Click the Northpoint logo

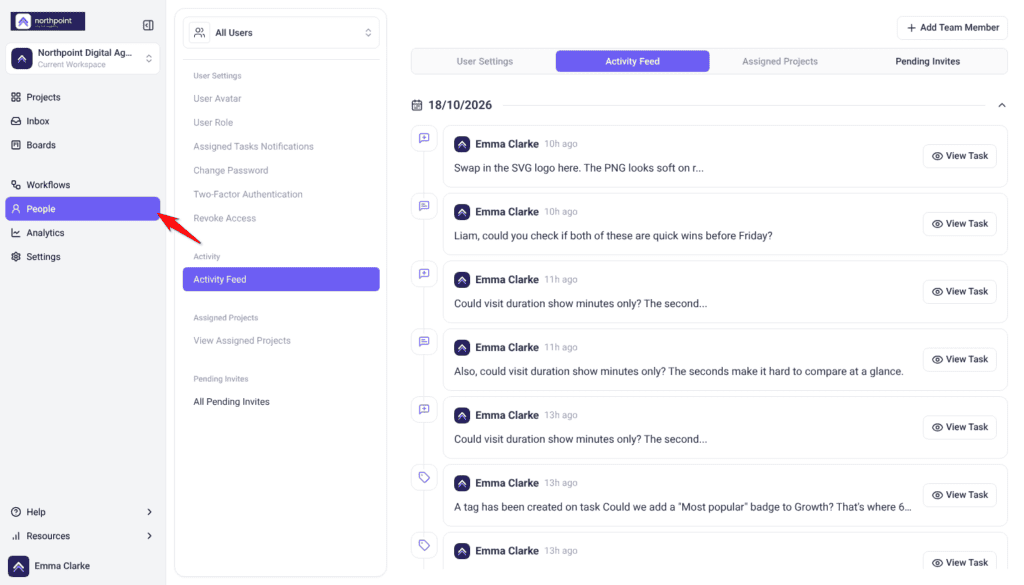[48, 21]
